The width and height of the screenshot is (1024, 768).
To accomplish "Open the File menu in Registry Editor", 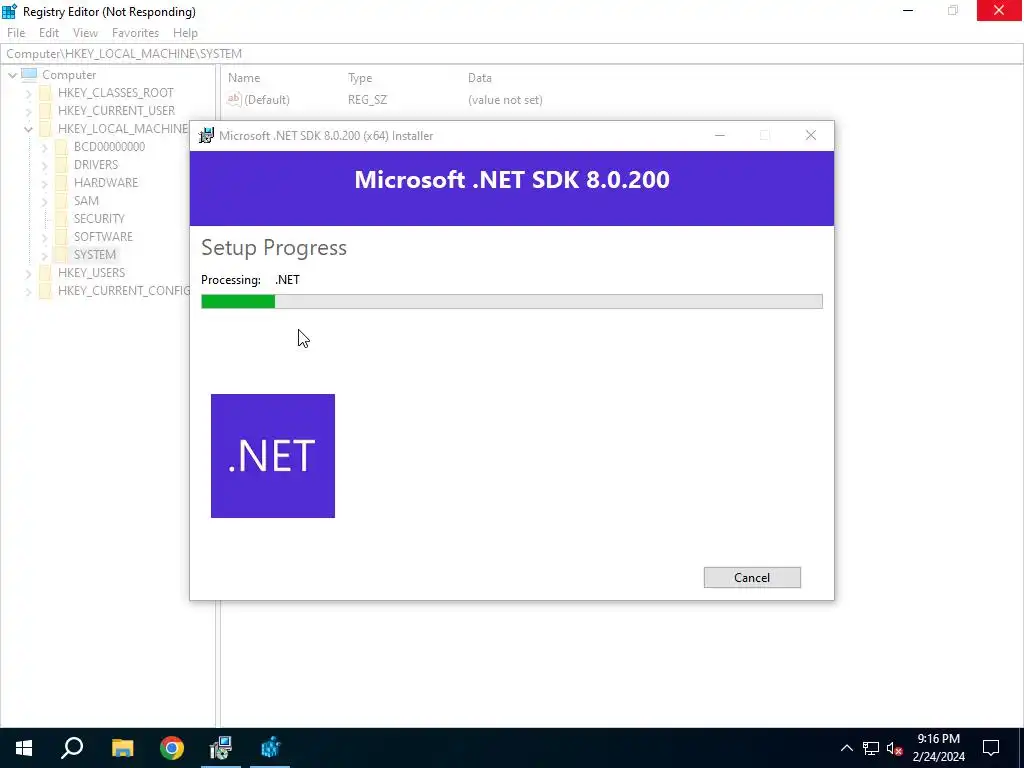I will pyautogui.click(x=16, y=33).
